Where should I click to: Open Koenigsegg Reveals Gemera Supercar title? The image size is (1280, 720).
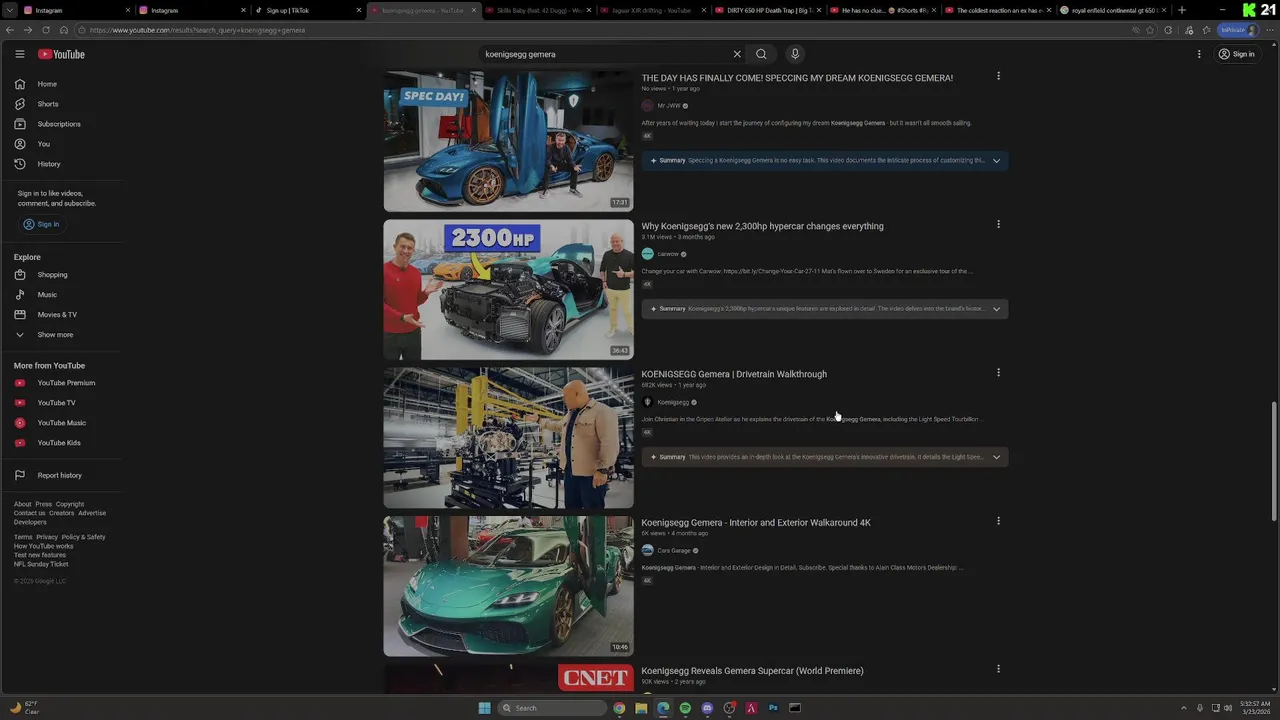(752, 670)
